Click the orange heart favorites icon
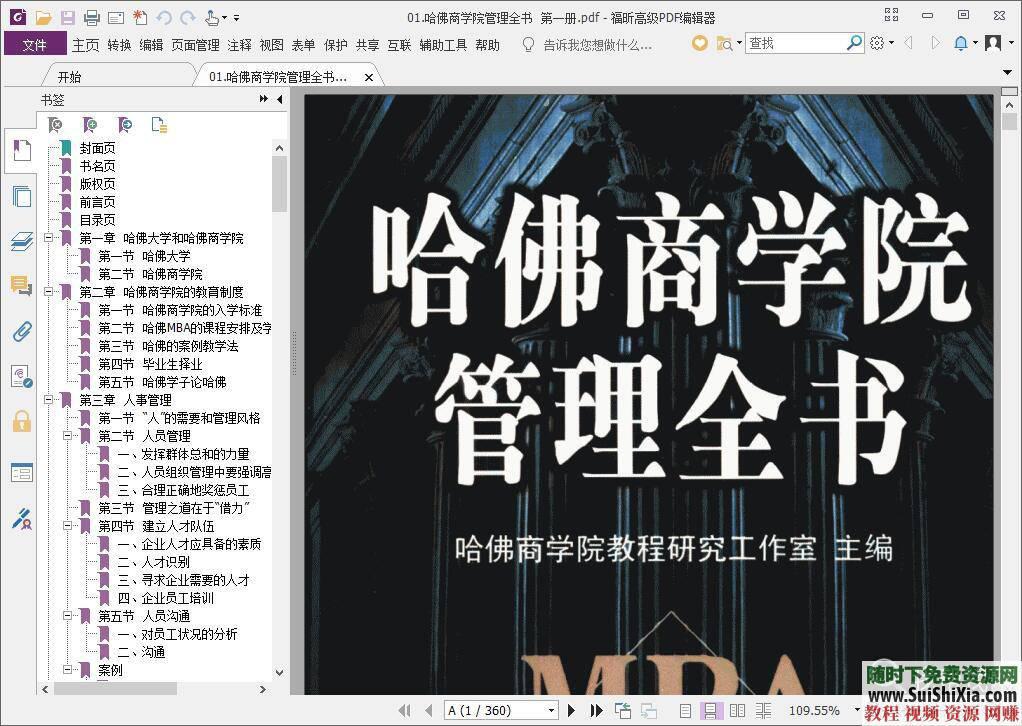 [x=699, y=44]
